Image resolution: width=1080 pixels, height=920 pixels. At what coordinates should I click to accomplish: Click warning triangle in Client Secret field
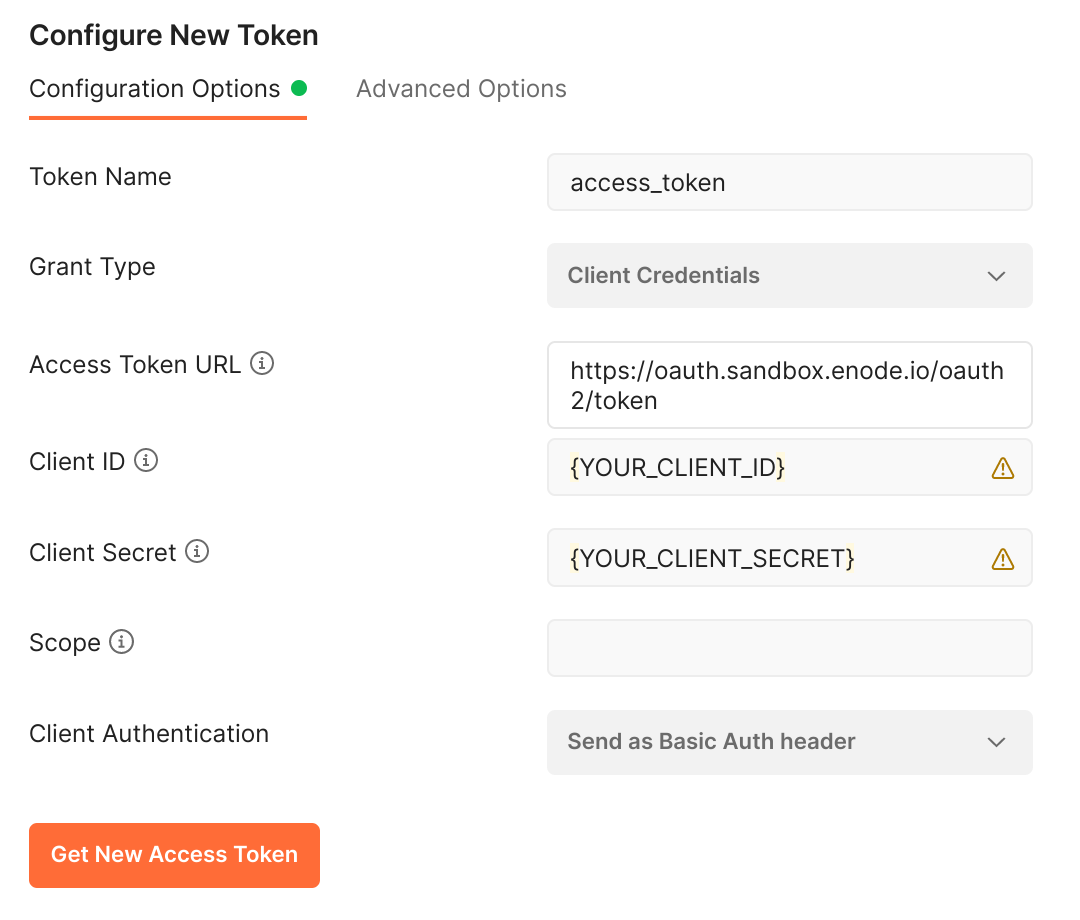pos(1002,558)
